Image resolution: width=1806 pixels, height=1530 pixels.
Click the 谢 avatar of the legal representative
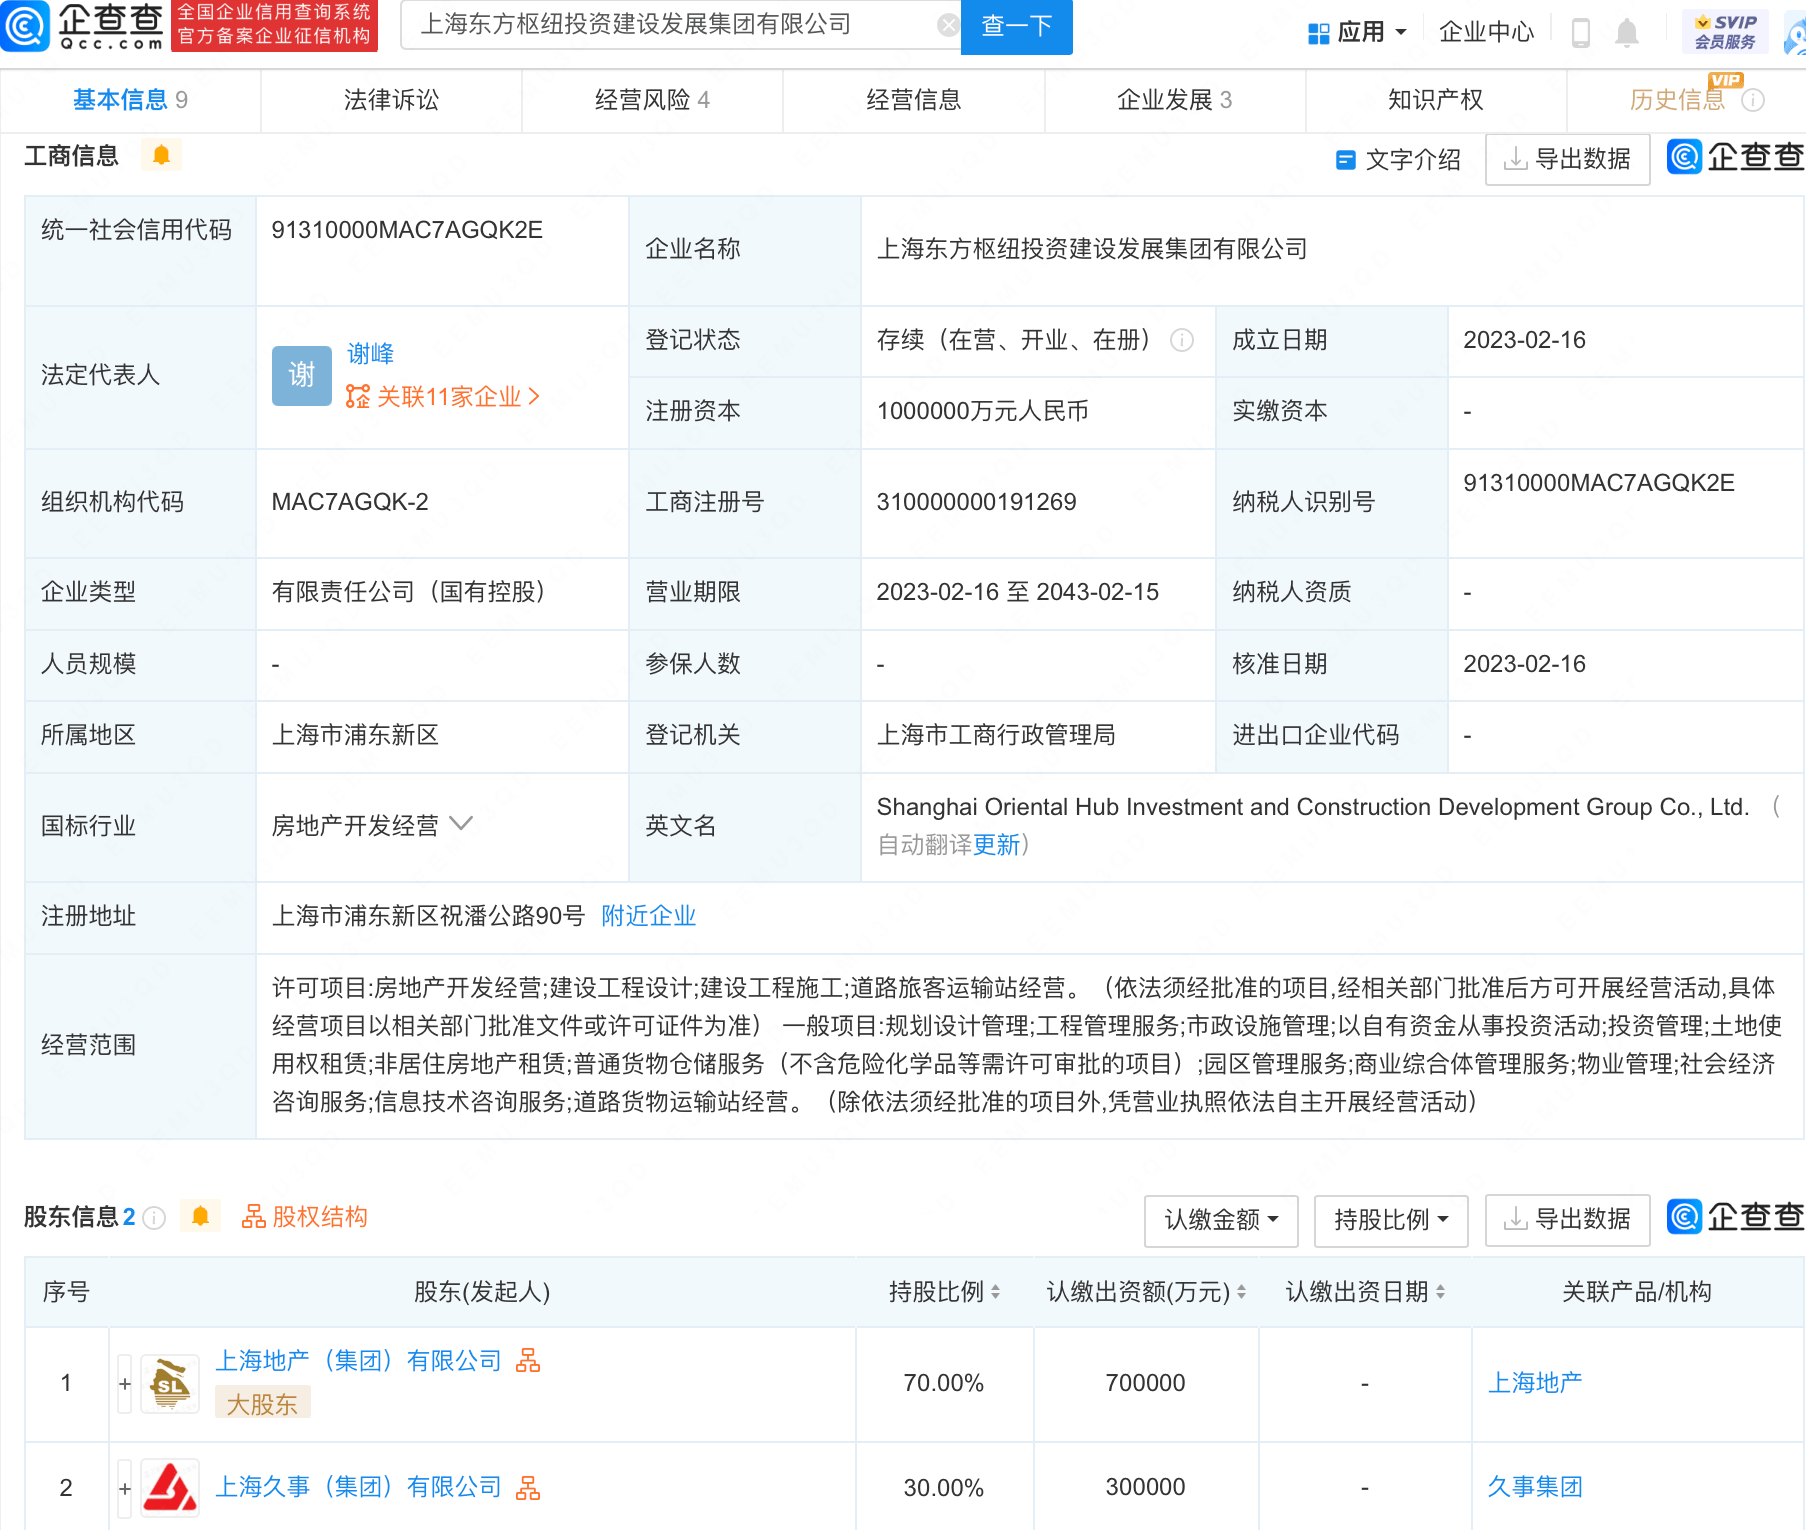tap(302, 375)
